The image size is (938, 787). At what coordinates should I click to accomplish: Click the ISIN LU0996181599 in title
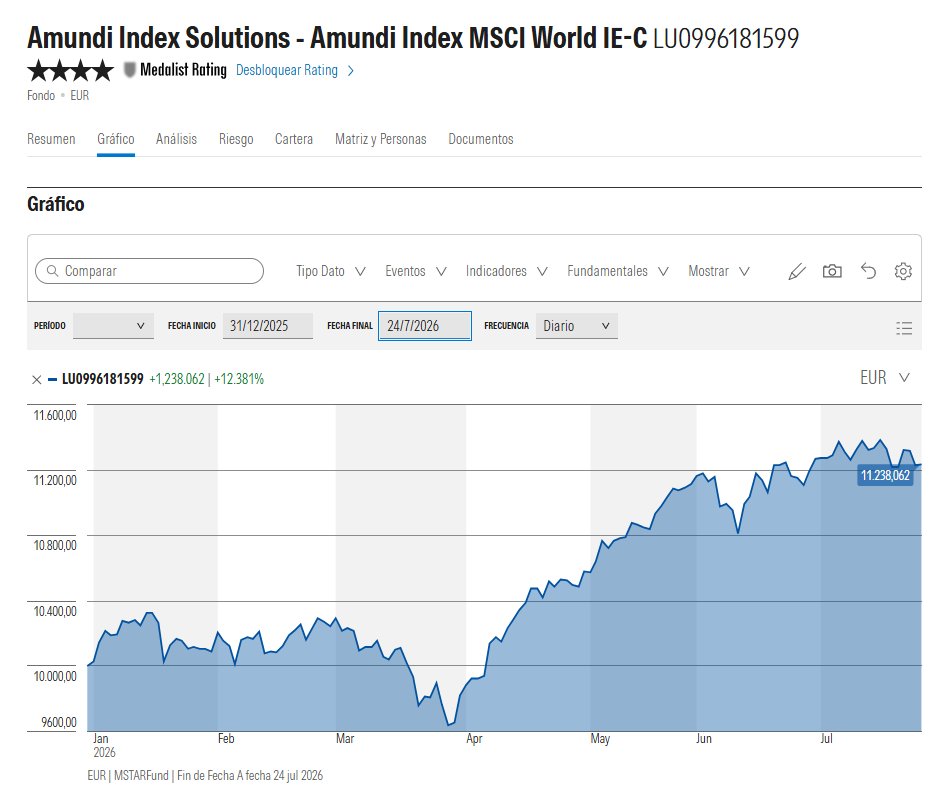[x=726, y=38]
